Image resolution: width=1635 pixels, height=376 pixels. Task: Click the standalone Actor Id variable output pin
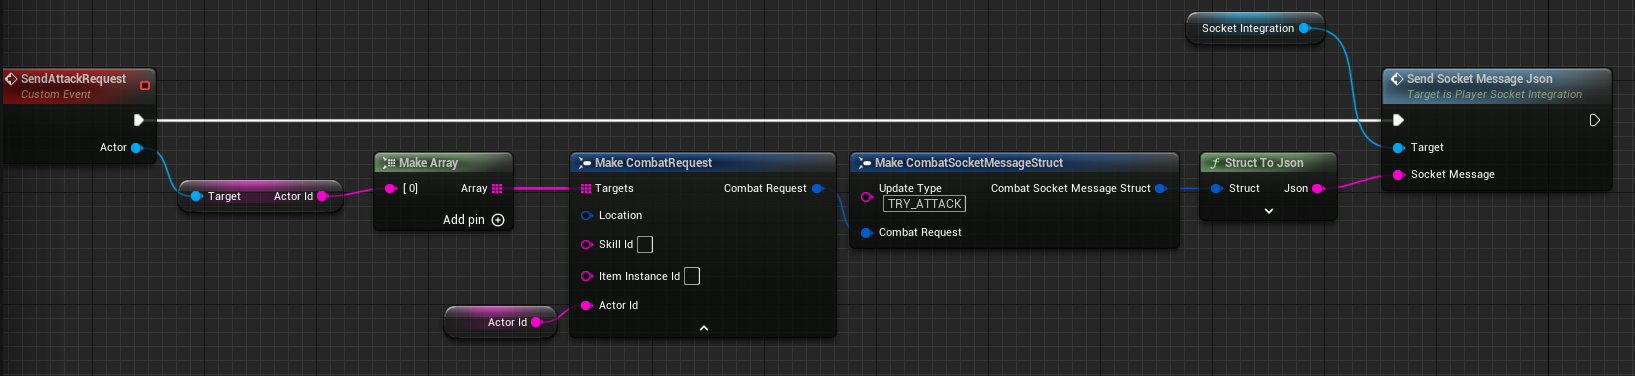pos(537,322)
